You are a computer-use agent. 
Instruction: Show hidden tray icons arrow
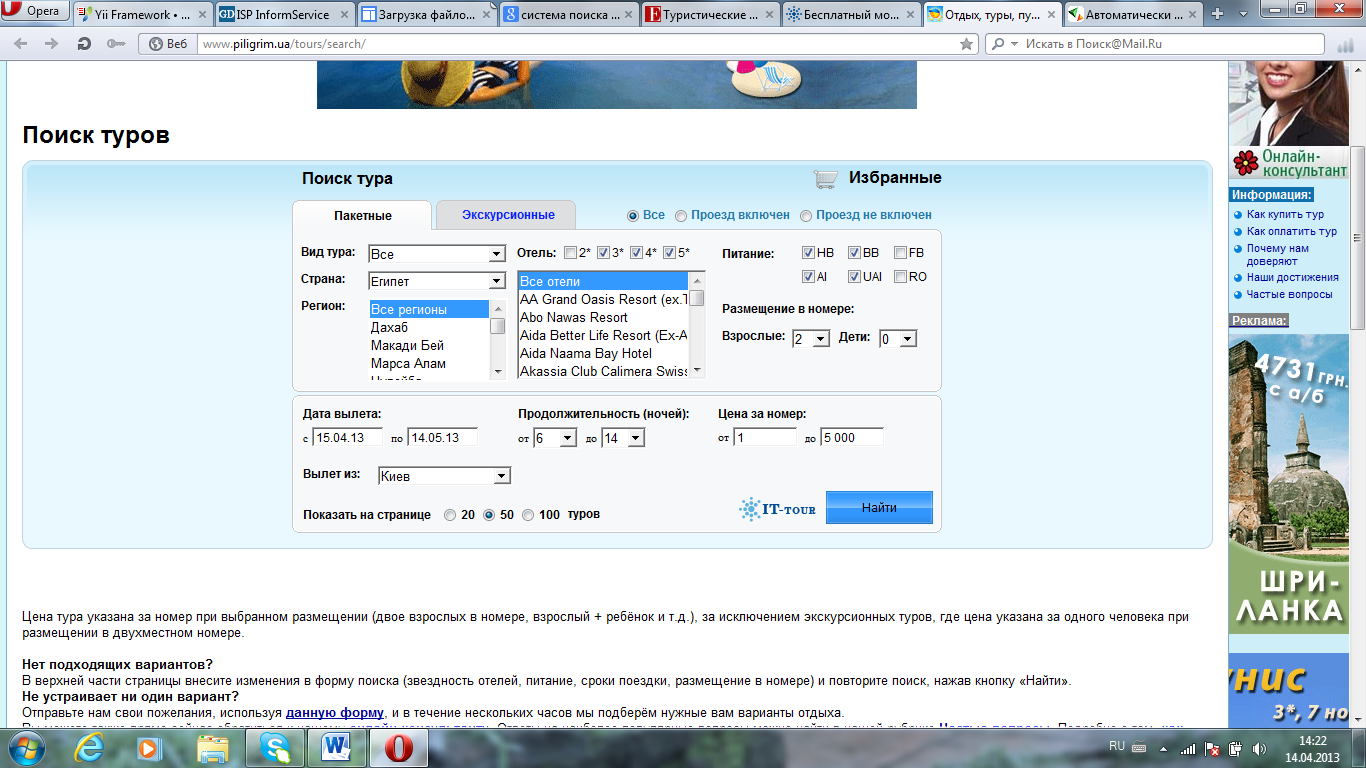coord(1163,748)
